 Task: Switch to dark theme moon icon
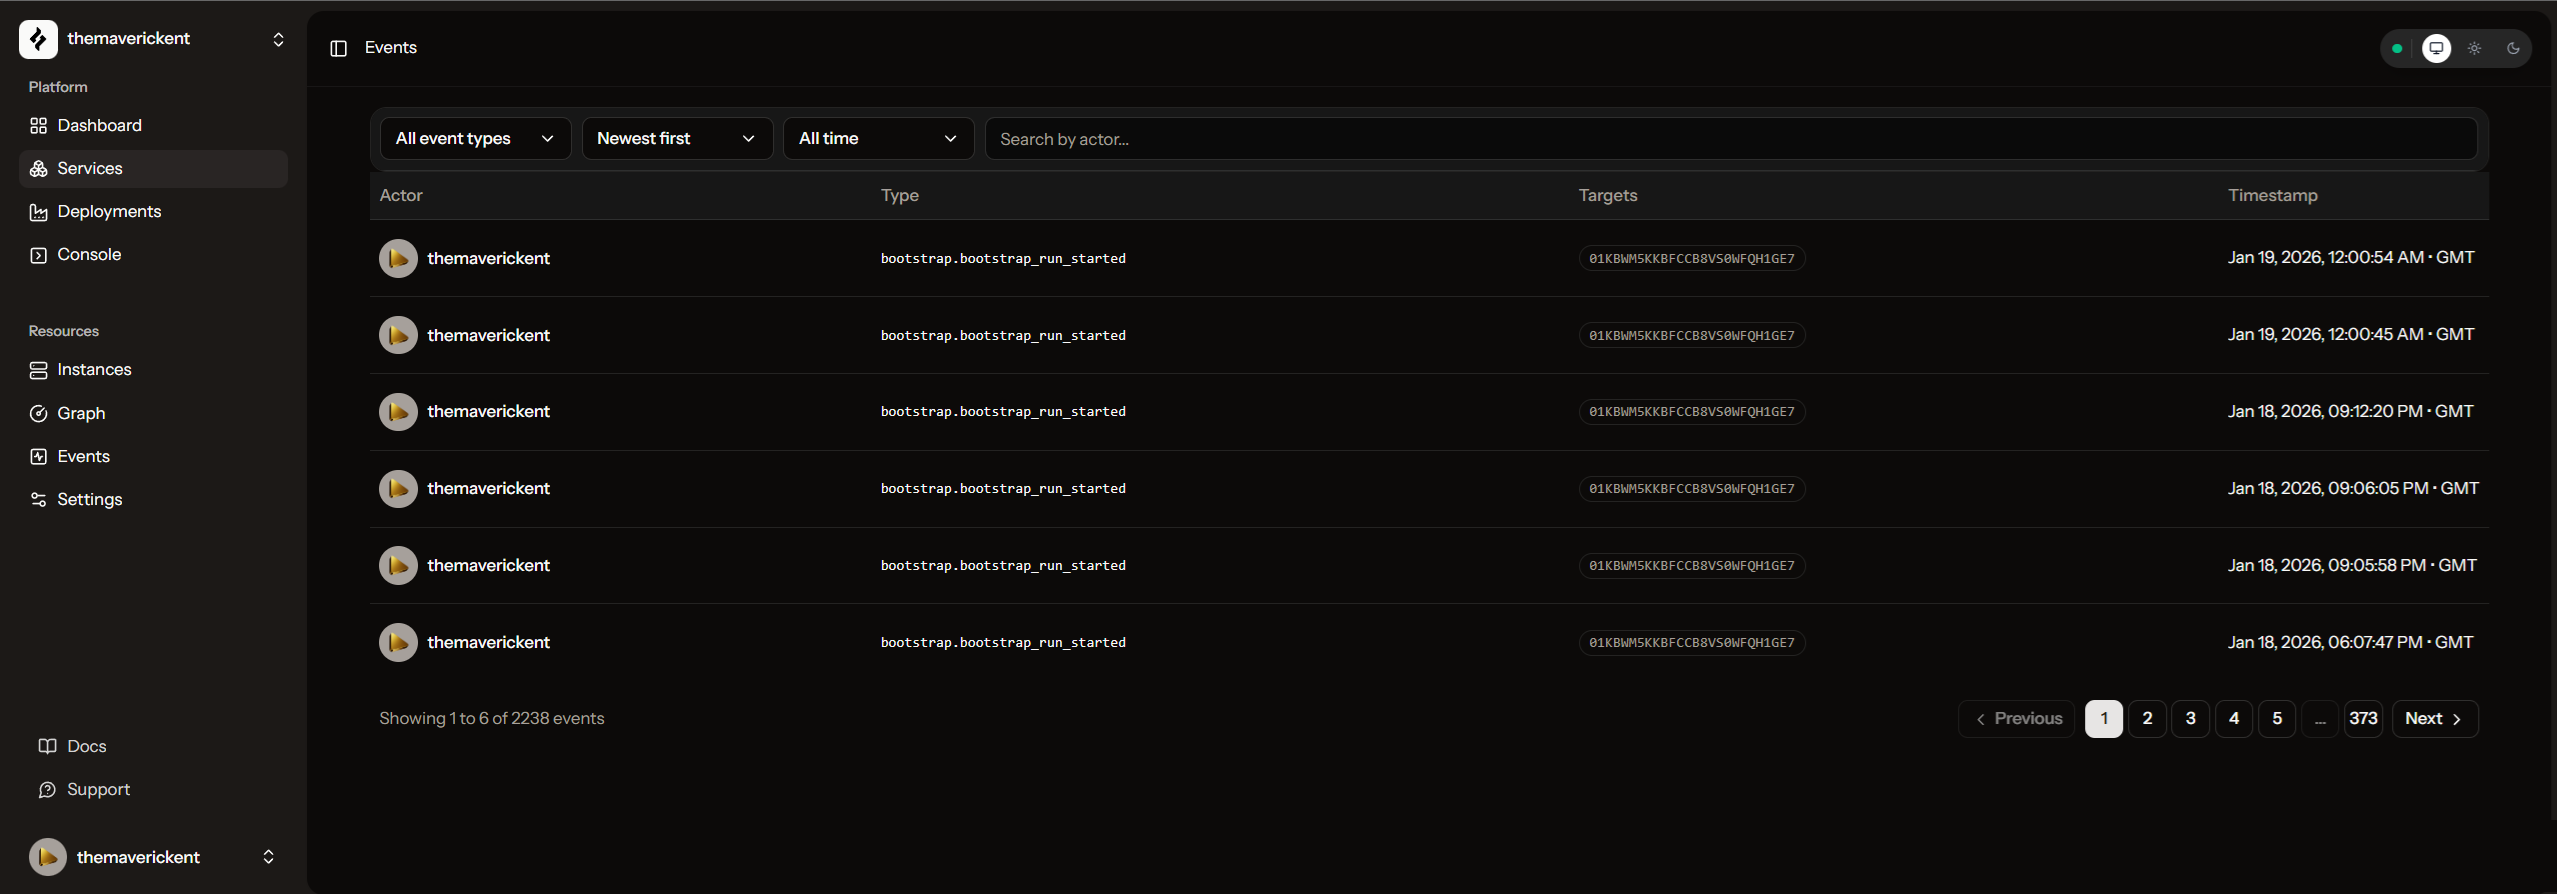2512,48
